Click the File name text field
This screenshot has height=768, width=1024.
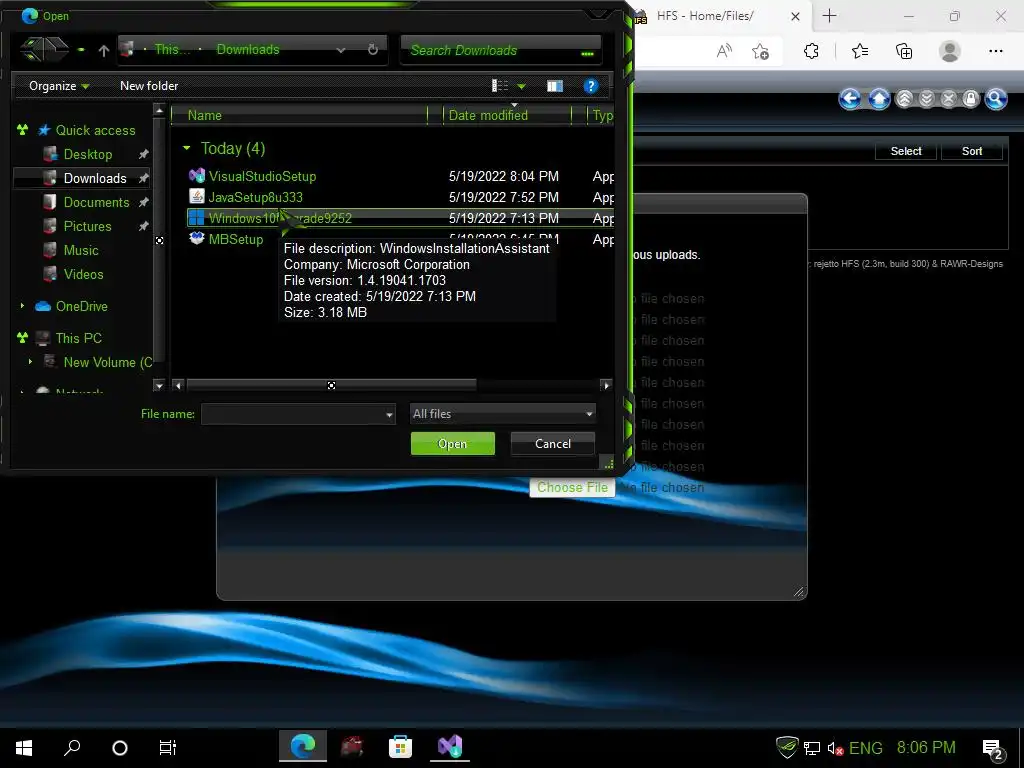coord(293,414)
